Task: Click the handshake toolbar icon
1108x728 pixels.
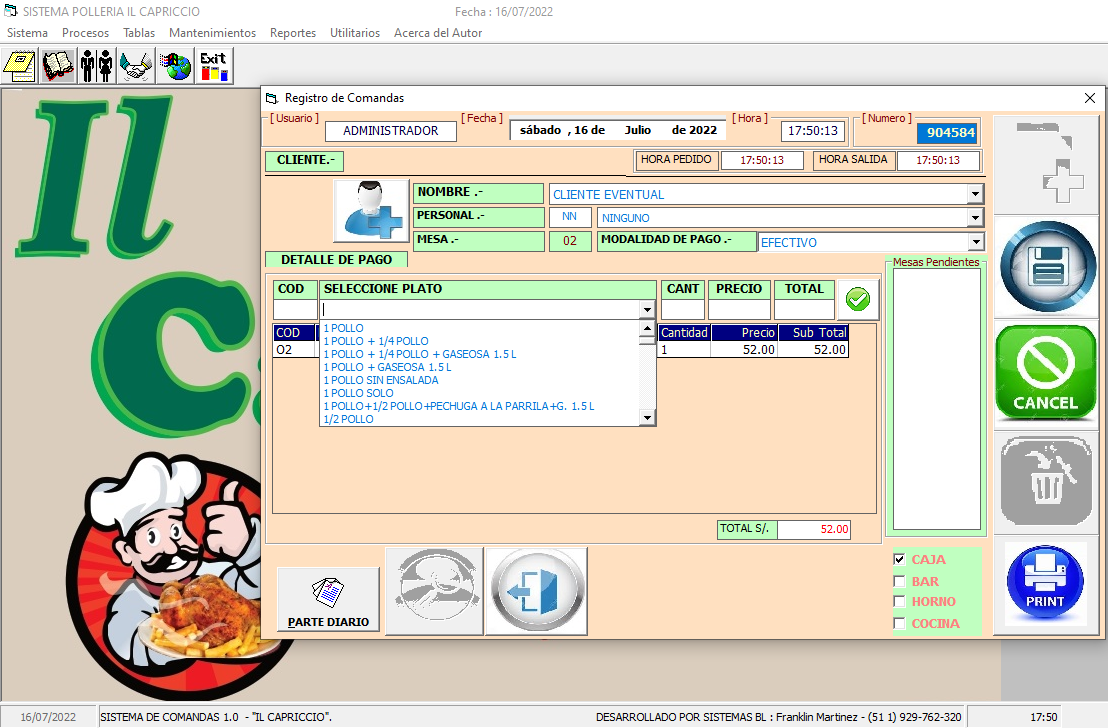Action: [136, 66]
